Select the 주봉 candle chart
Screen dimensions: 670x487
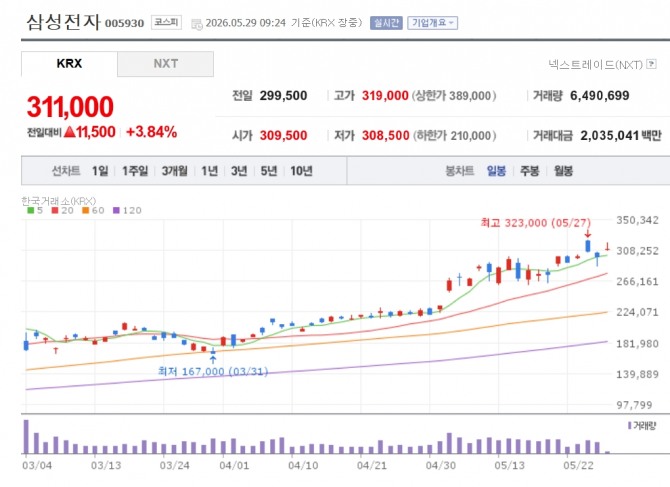click(x=529, y=171)
